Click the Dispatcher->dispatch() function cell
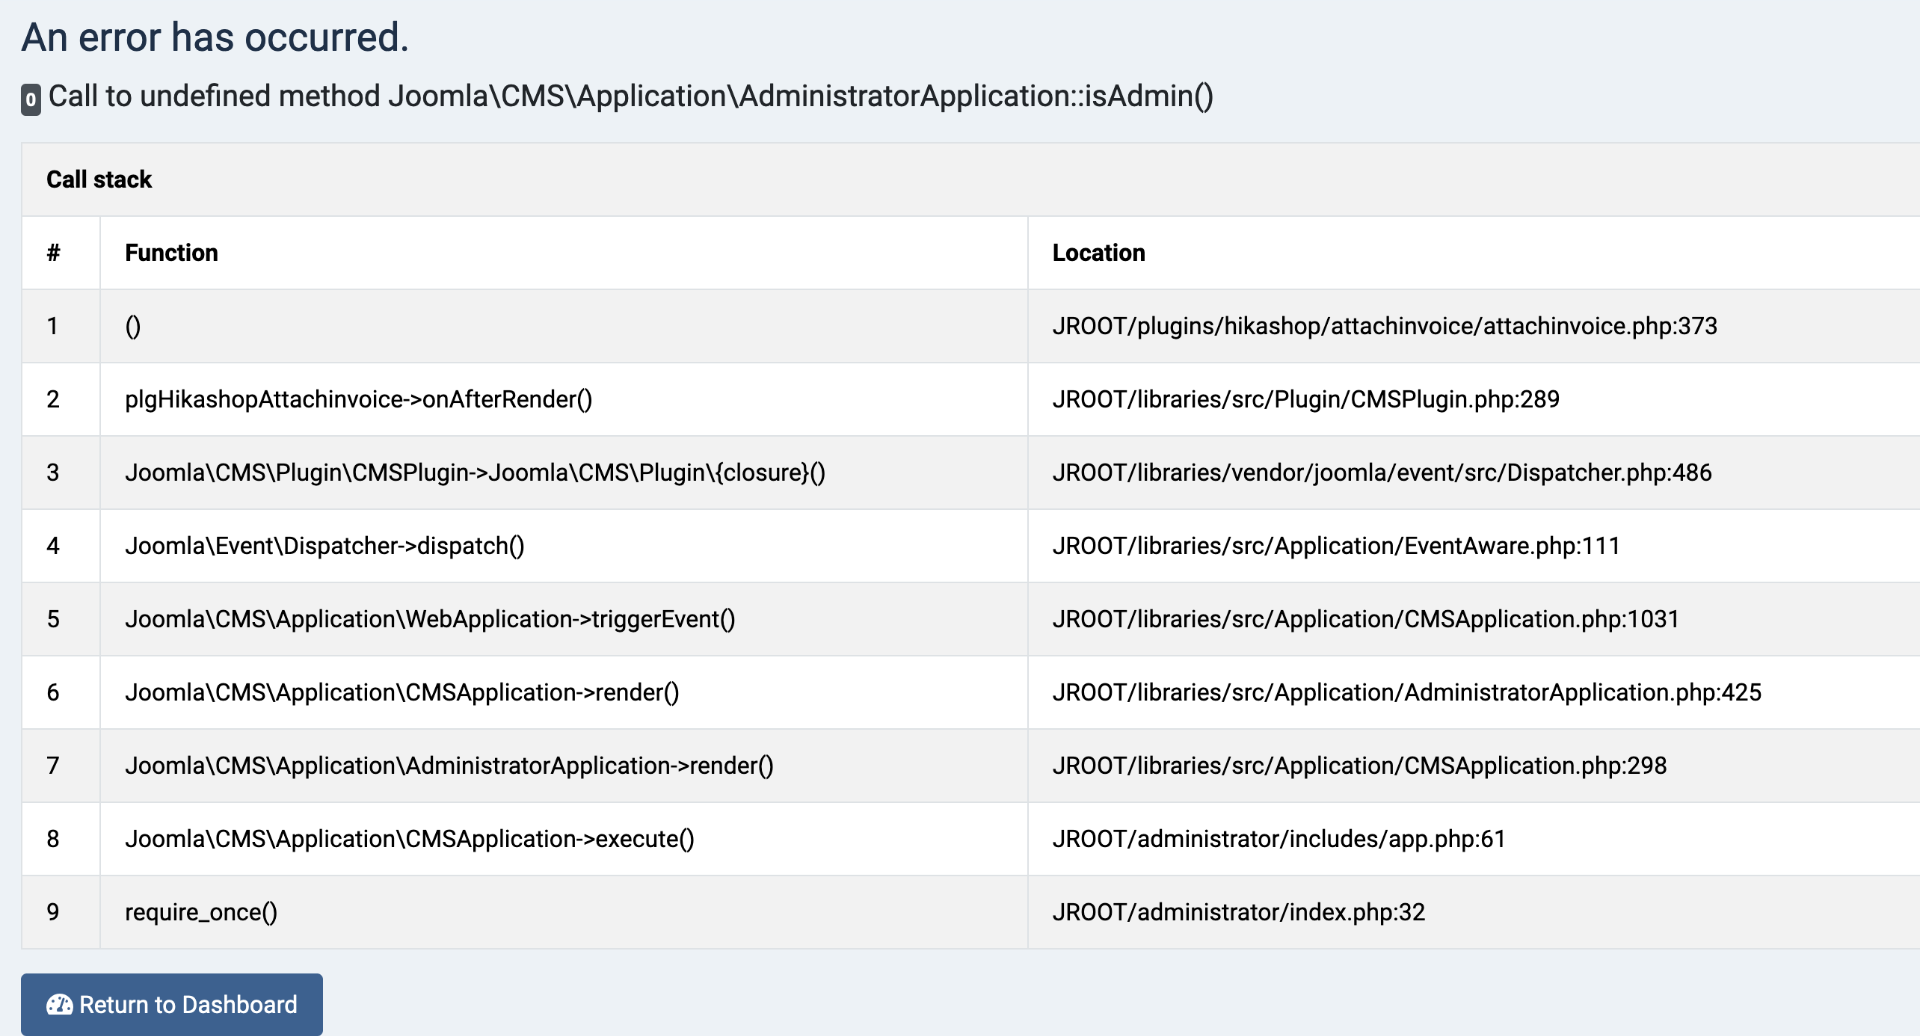 coord(324,546)
